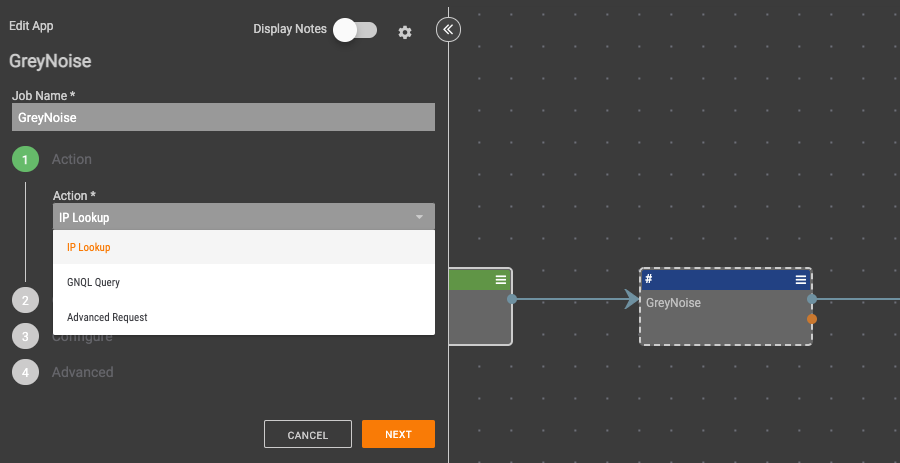Image resolution: width=900 pixels, height=463 pixels.
Task: Click the Action step label
Action: point(72,159)
